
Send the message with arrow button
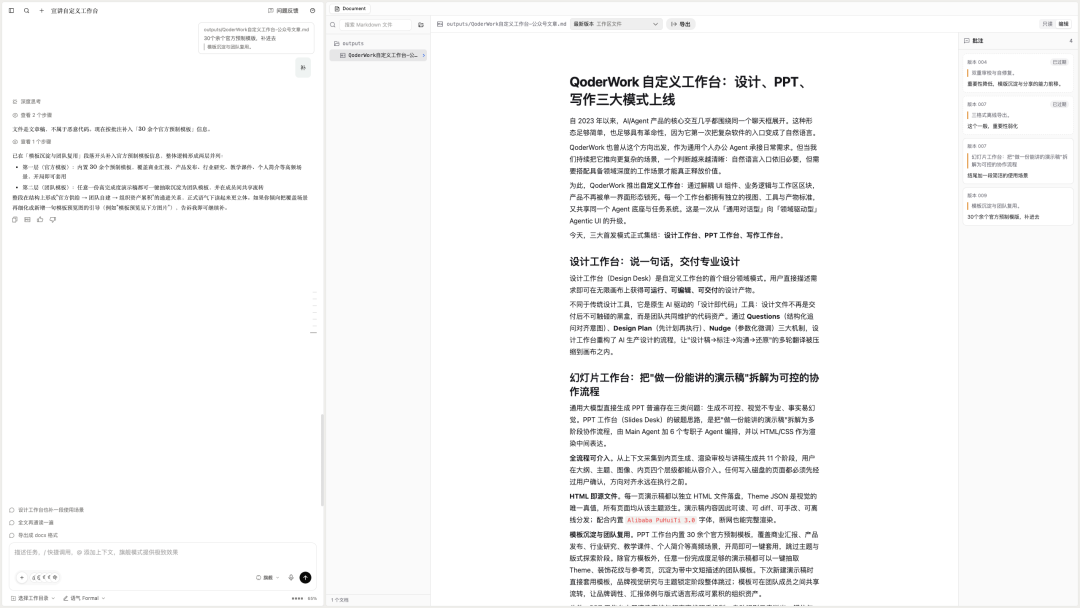tap(305, 578)
